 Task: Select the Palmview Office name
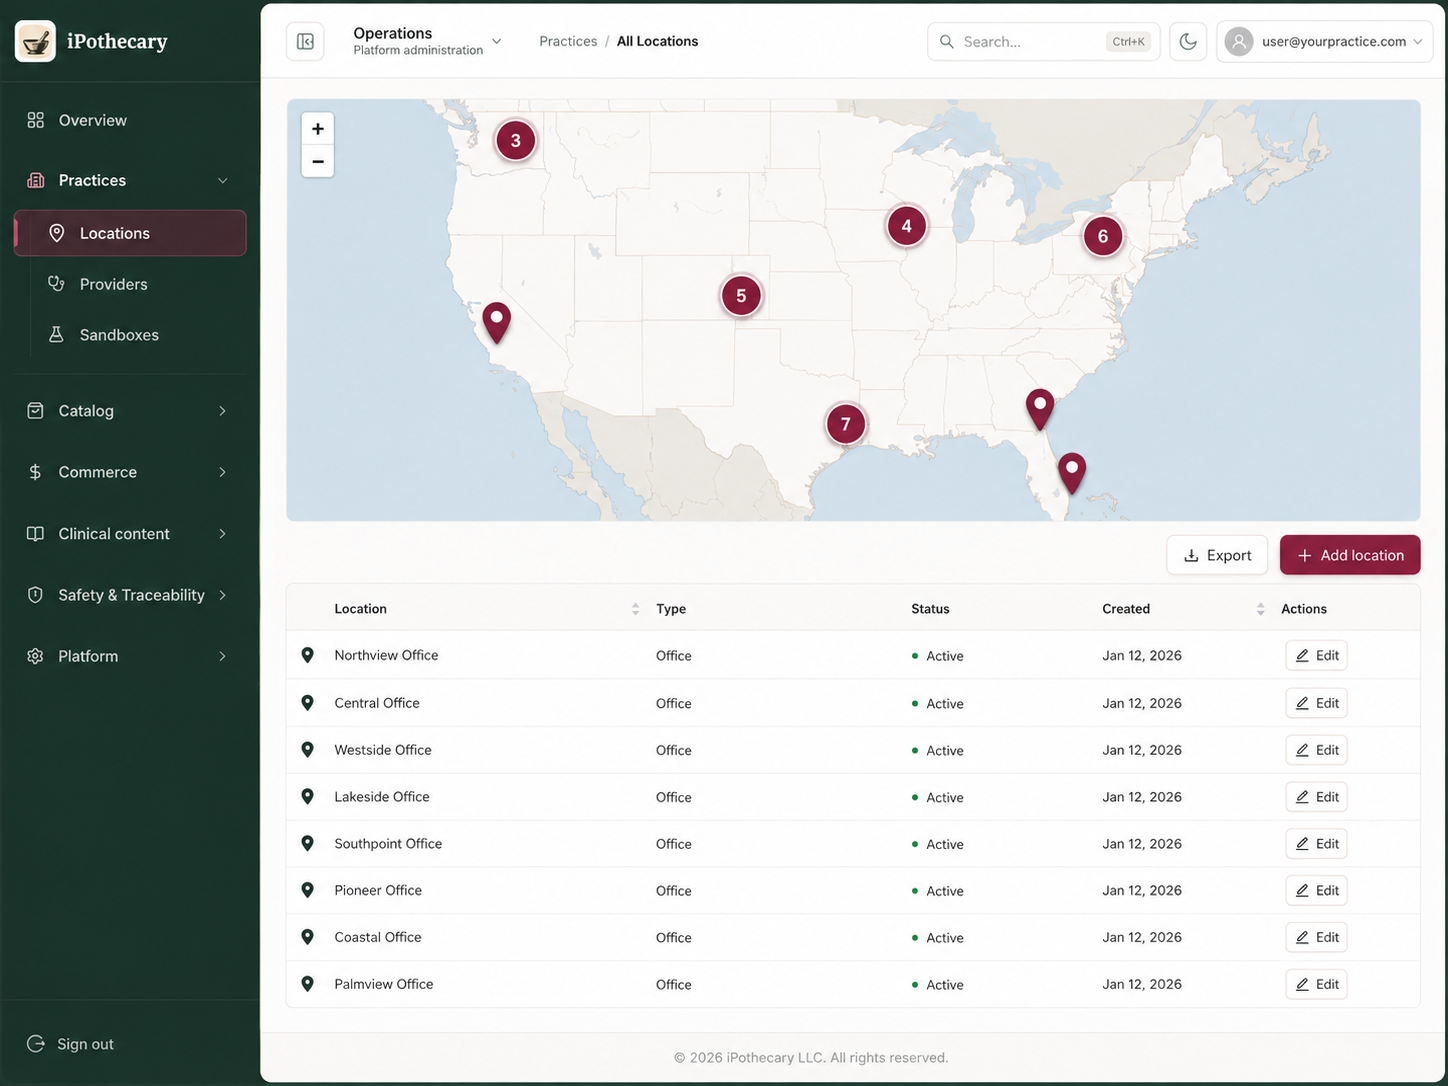pos(384,984)
